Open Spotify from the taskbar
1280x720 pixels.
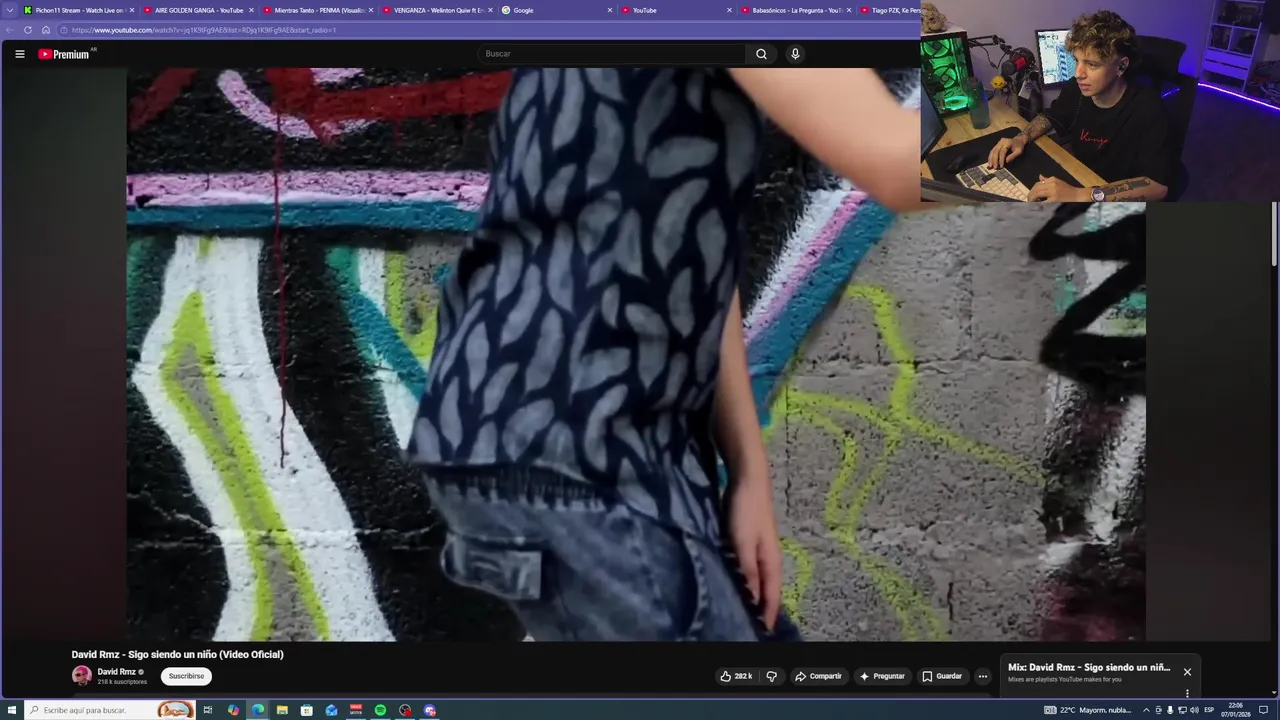point(380,710)
